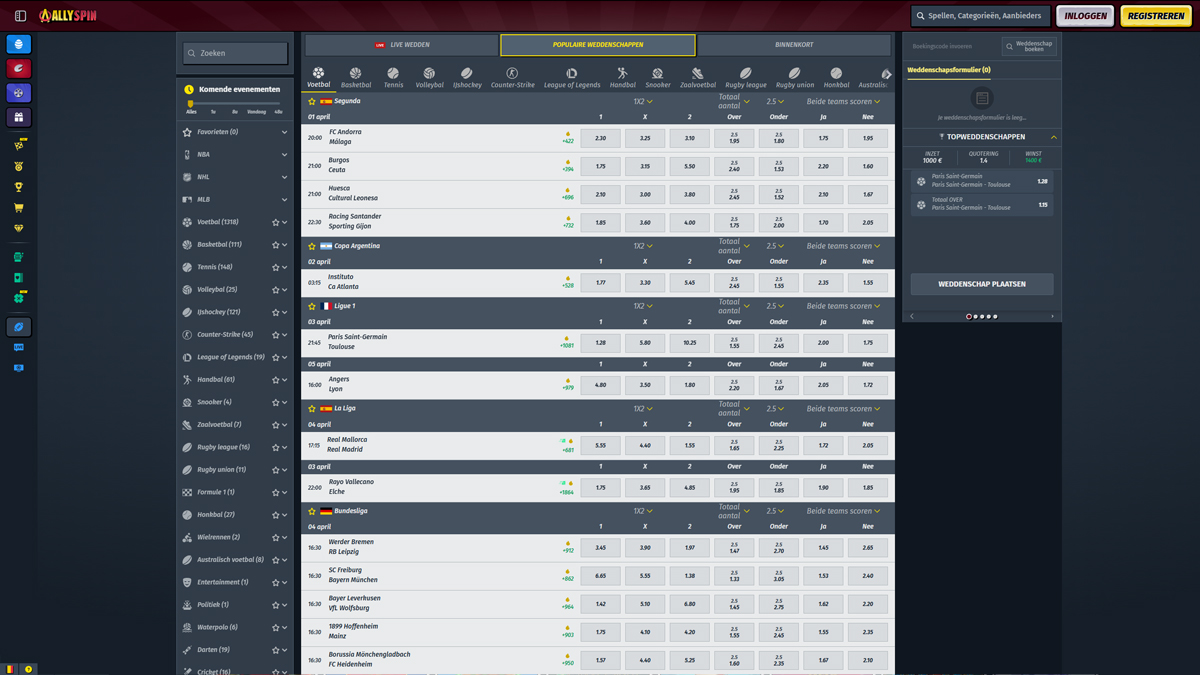Open the red casino chip icon in sidebar

pos(19,68)
